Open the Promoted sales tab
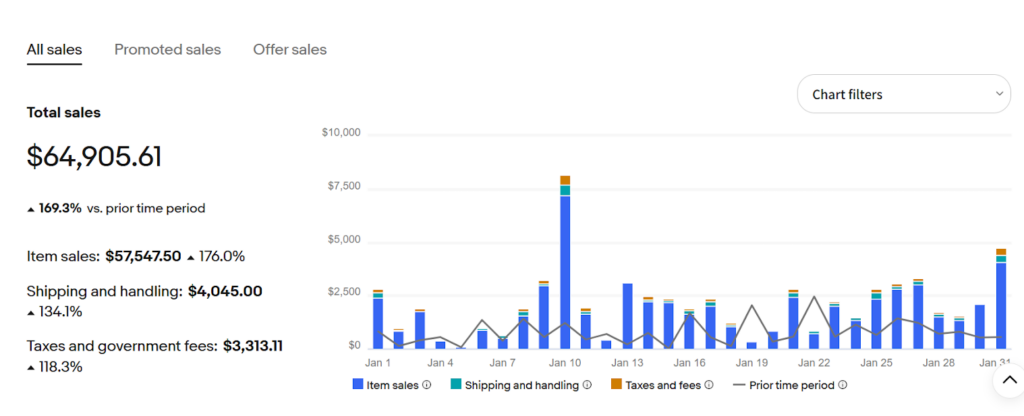Image resolution: width=1024 pixels, height=416 pixels. [x=167, y=49]
